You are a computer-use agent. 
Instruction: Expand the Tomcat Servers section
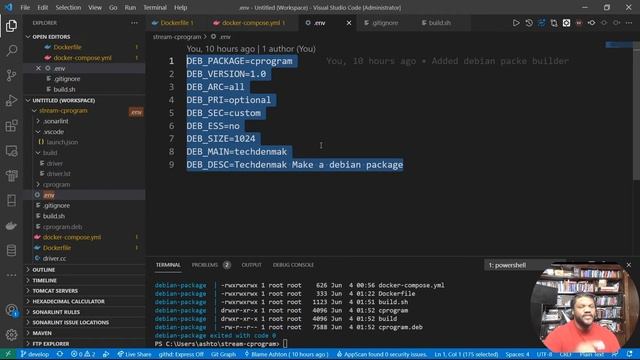pos(55,291)
